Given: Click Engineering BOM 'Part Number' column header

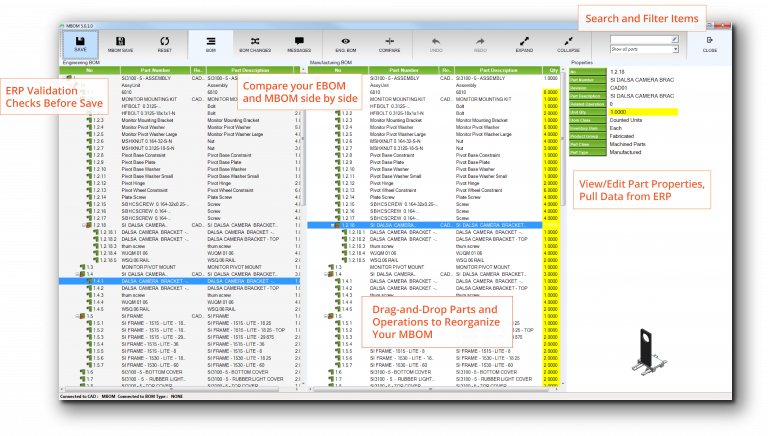Looking at the screenshot, I should (x=155, y=70).
